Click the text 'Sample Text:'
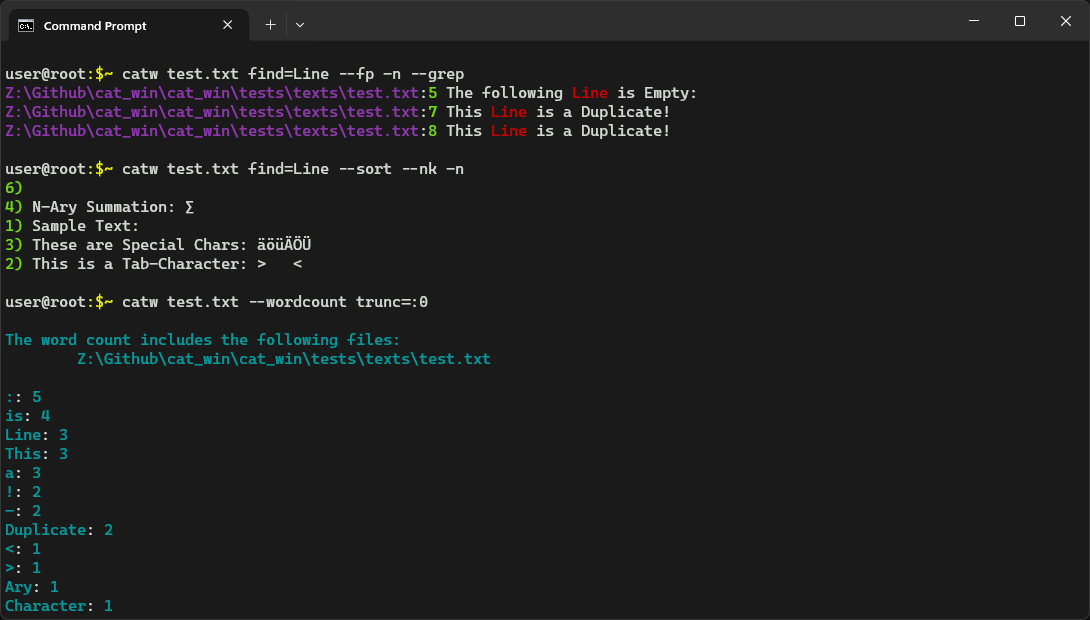 (x=86, y=226)
